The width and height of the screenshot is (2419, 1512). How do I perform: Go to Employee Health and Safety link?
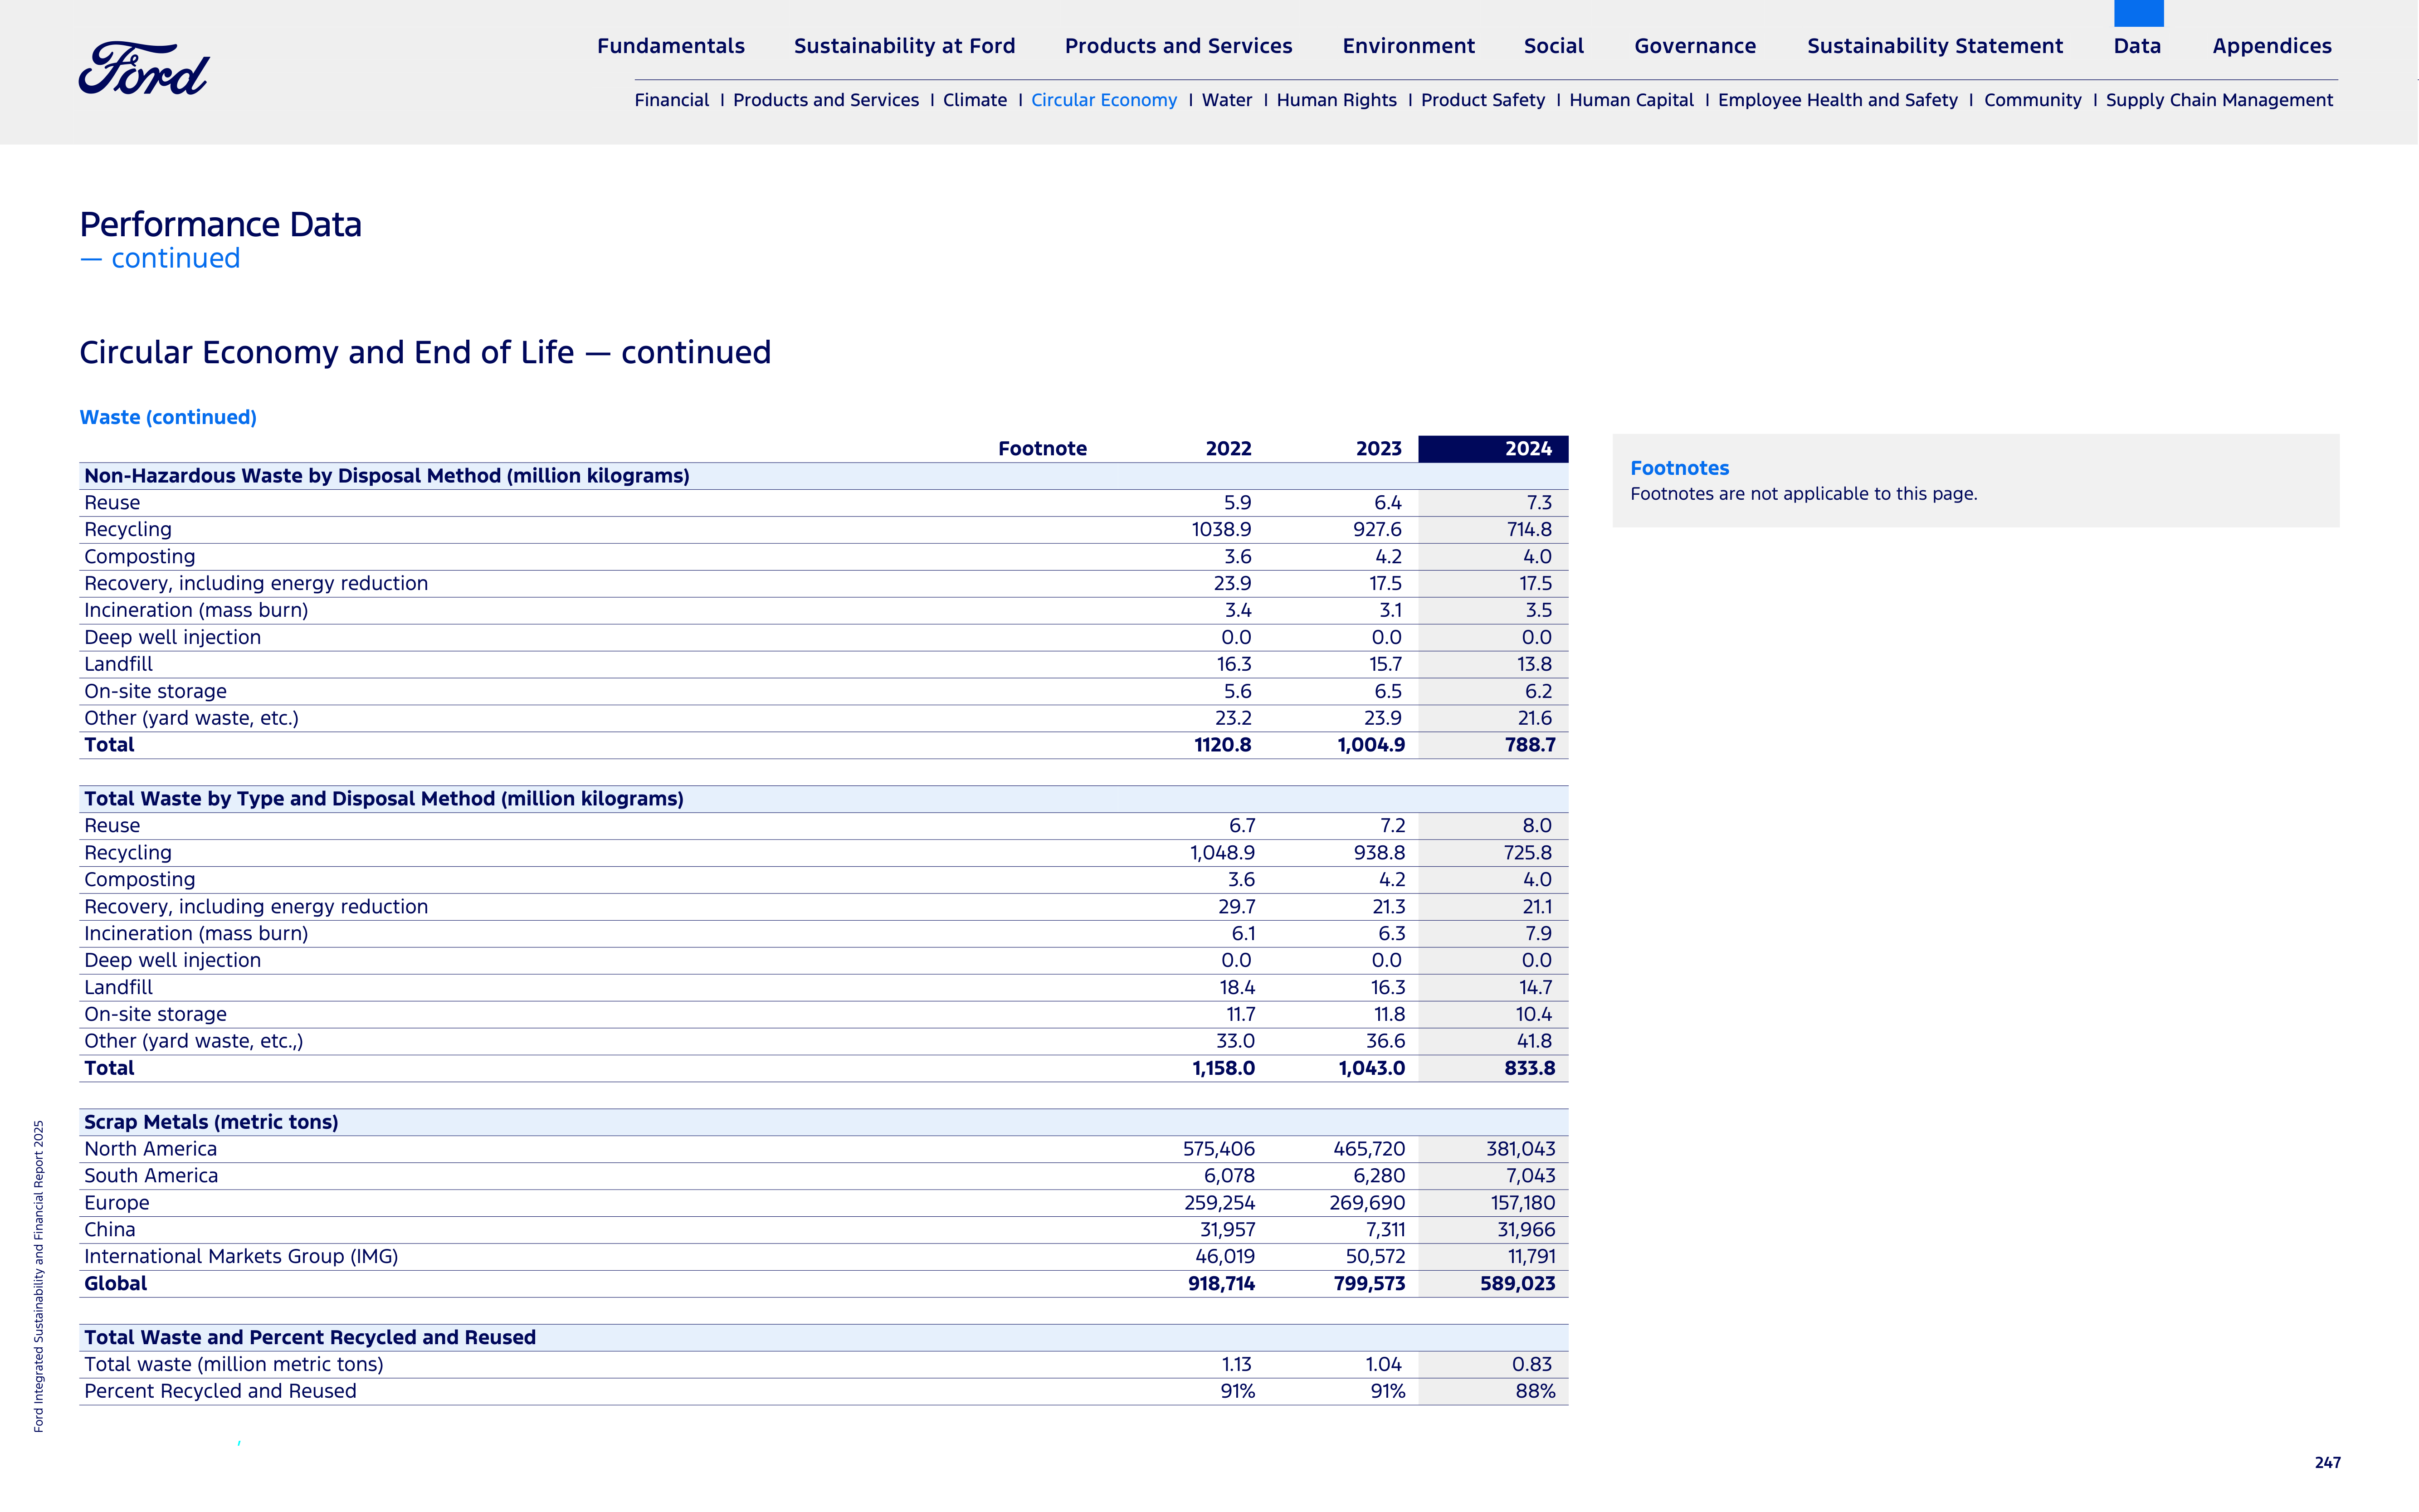click(x=1838, y=100)
